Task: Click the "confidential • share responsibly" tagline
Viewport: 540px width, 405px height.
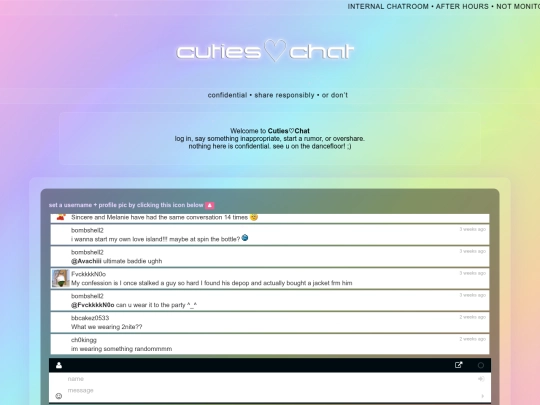Action: 278,95
